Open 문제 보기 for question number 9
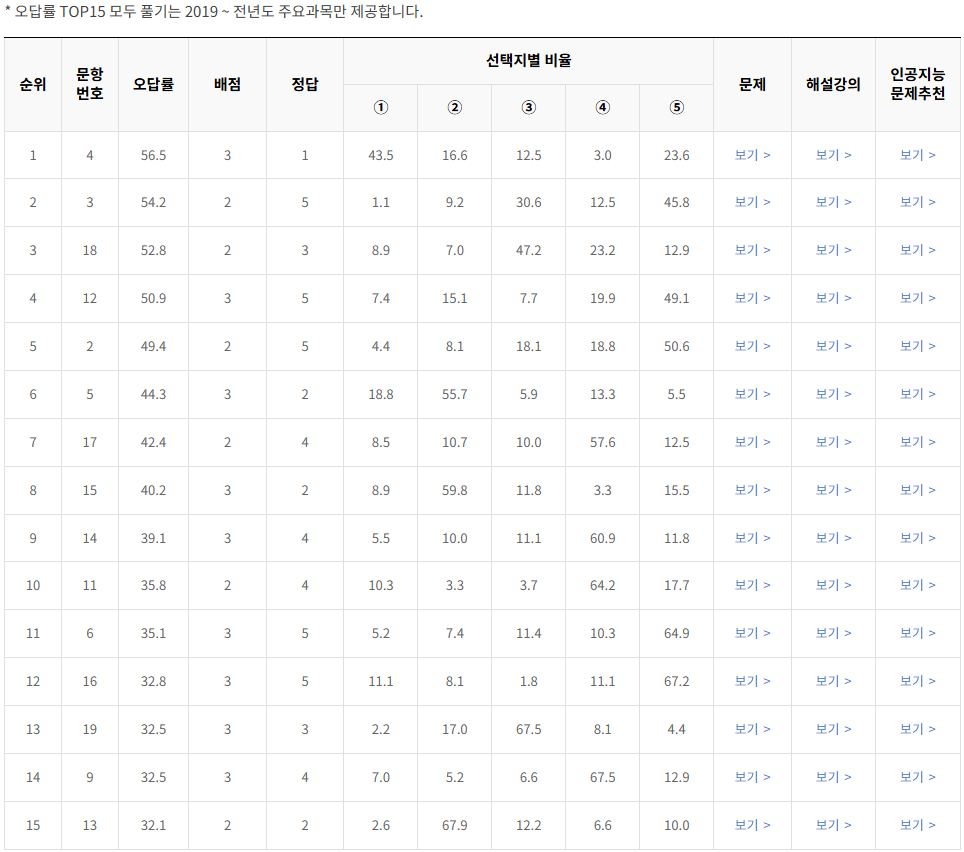 coord(752,777)
